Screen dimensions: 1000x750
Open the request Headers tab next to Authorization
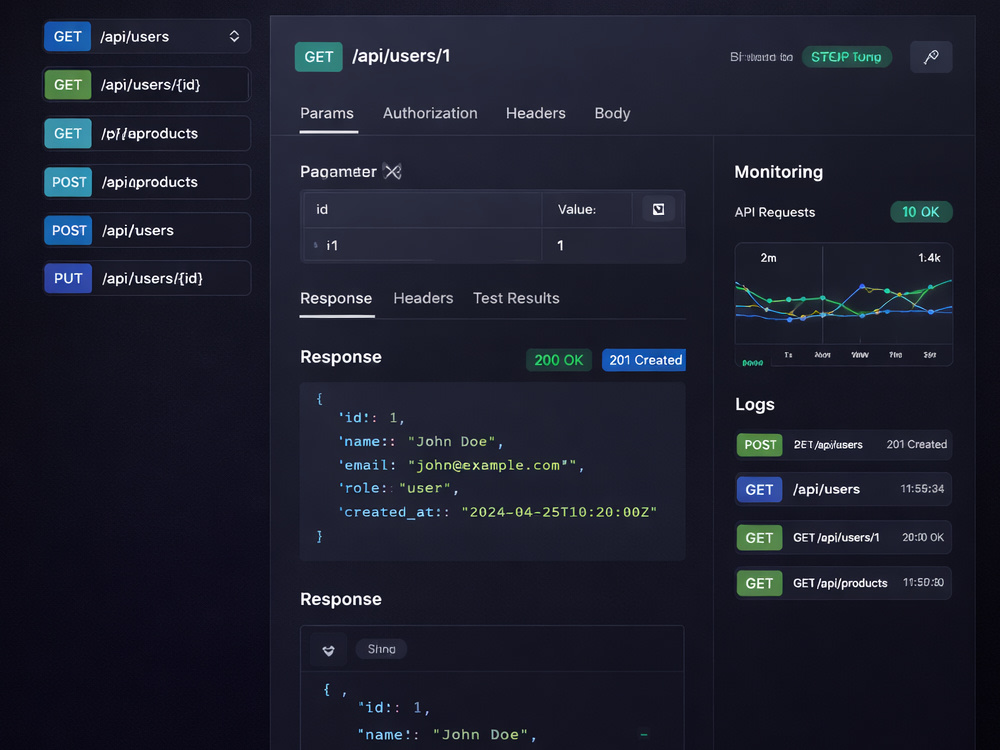pos(536,114)
